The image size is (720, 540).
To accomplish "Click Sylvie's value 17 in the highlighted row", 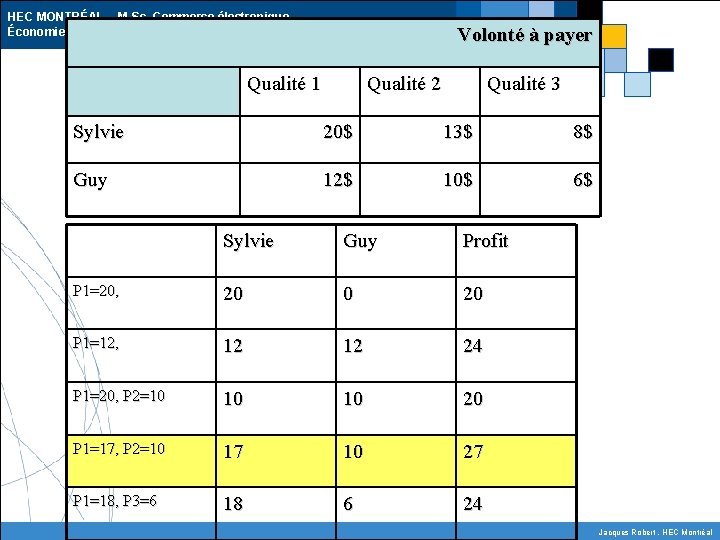I will (x=233, y=452).
